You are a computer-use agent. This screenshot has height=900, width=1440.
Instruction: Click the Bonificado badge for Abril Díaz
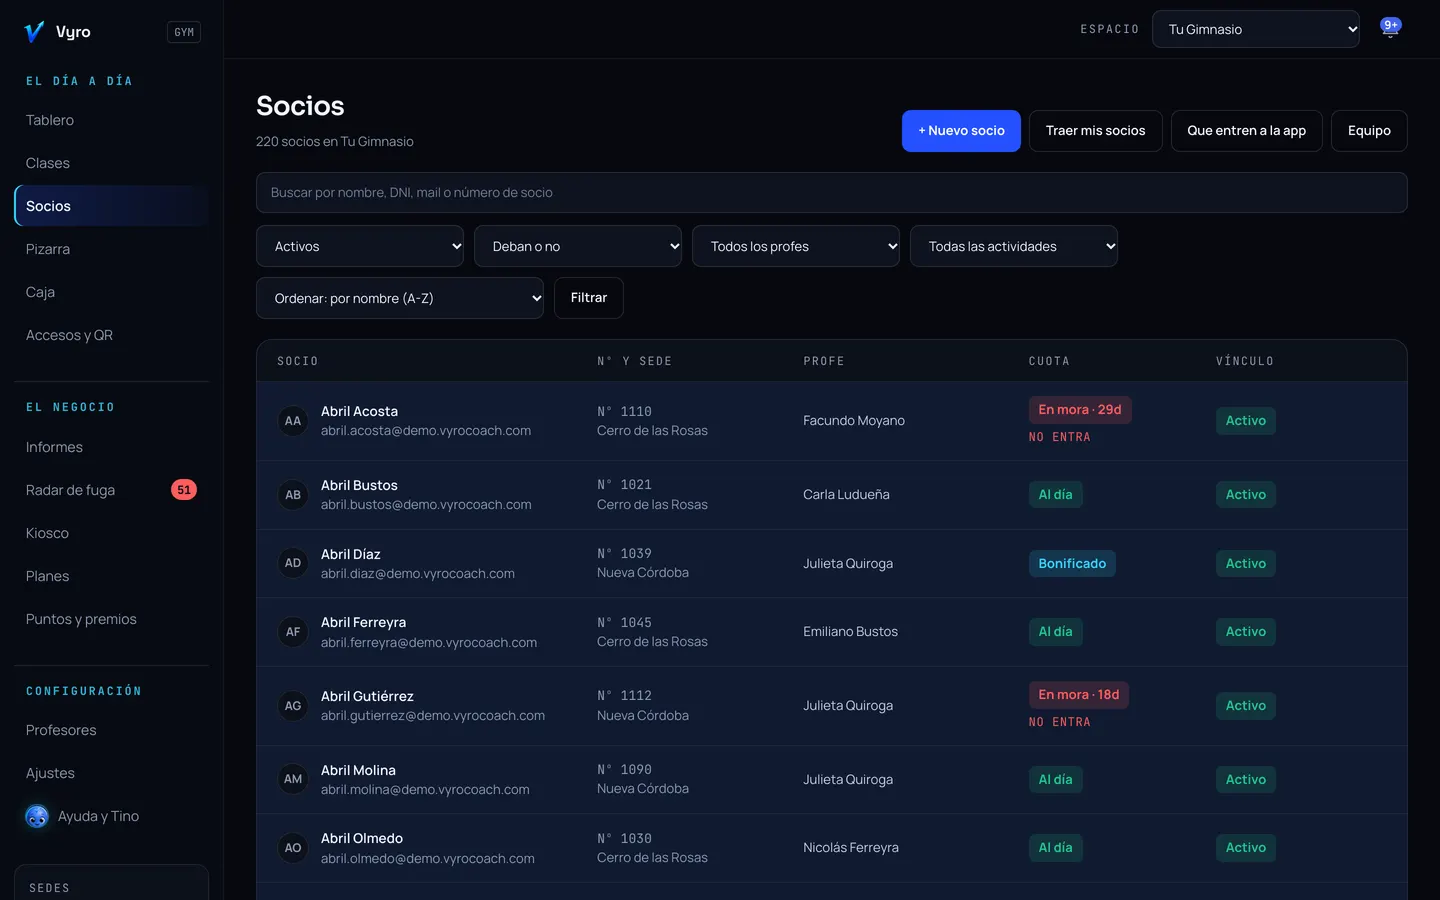(x=1072, y=564)
